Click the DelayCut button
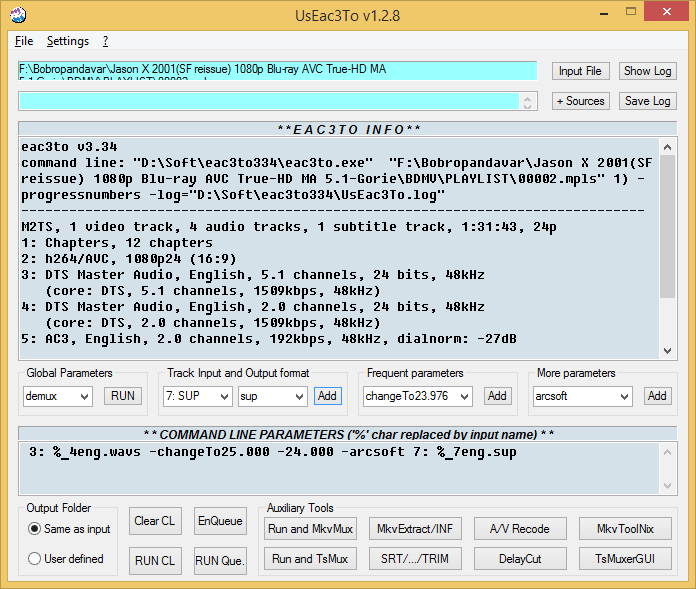This screenshot has width=696, height=589. click(x=520, y=559)
